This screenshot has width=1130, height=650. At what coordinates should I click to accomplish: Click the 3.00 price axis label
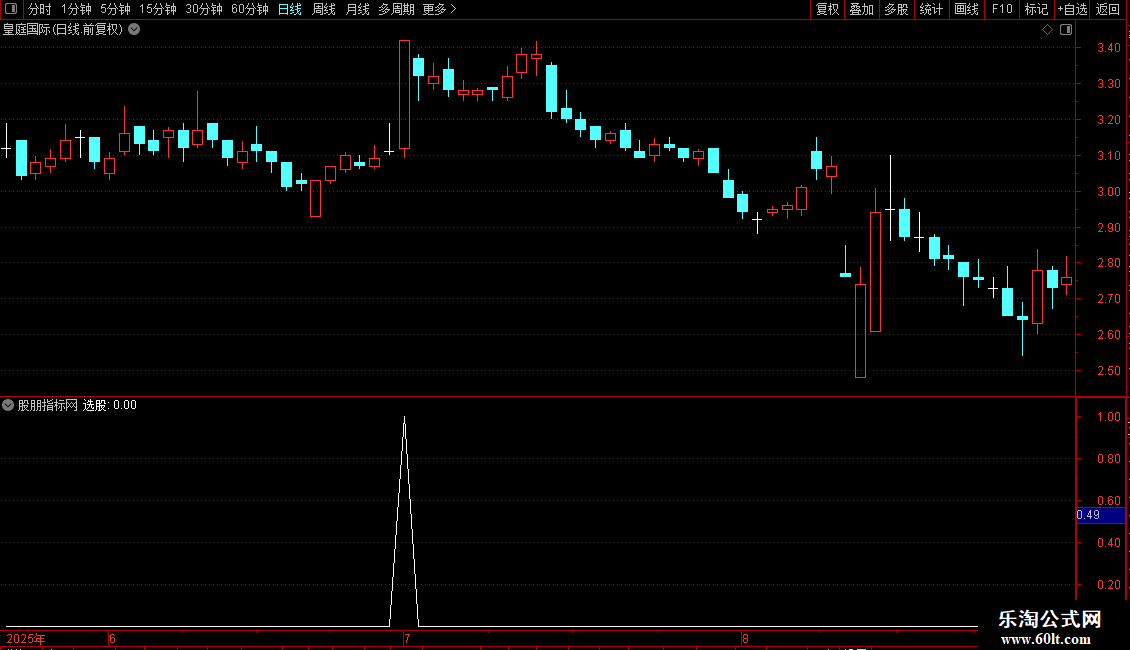pyautogui.click(x=1108, y=192)
